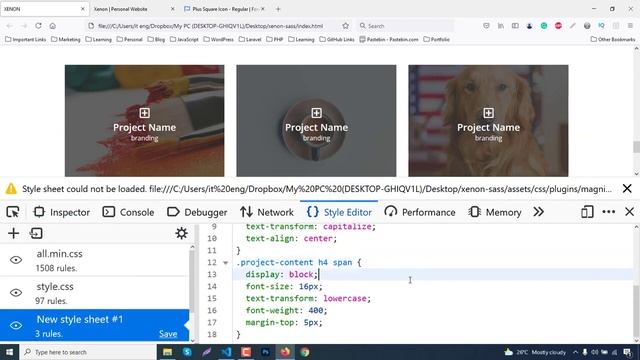The width and height of the screenshot is (640, 360).
Task: Save New style sheet #1
Action: pyautogui.click(x=168, y=334)
